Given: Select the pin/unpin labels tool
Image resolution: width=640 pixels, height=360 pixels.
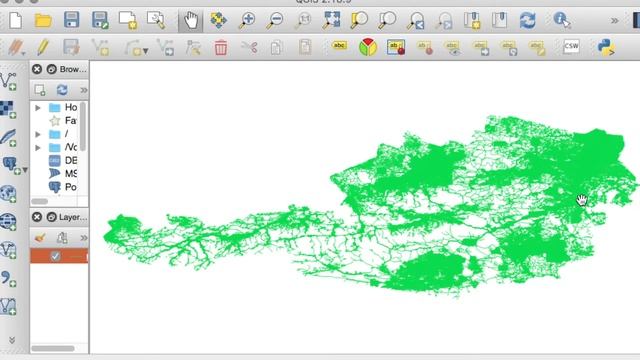Looking at the screenshot, I should point(424,48).
